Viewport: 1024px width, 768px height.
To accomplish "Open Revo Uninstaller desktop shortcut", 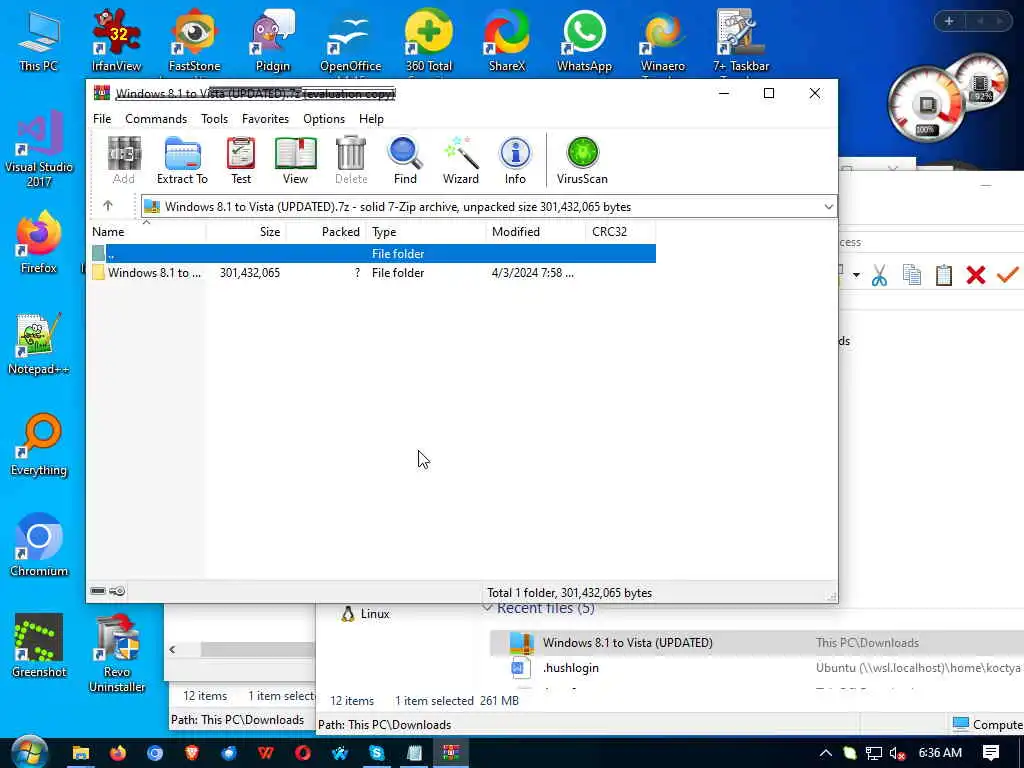I will [116, 654].
